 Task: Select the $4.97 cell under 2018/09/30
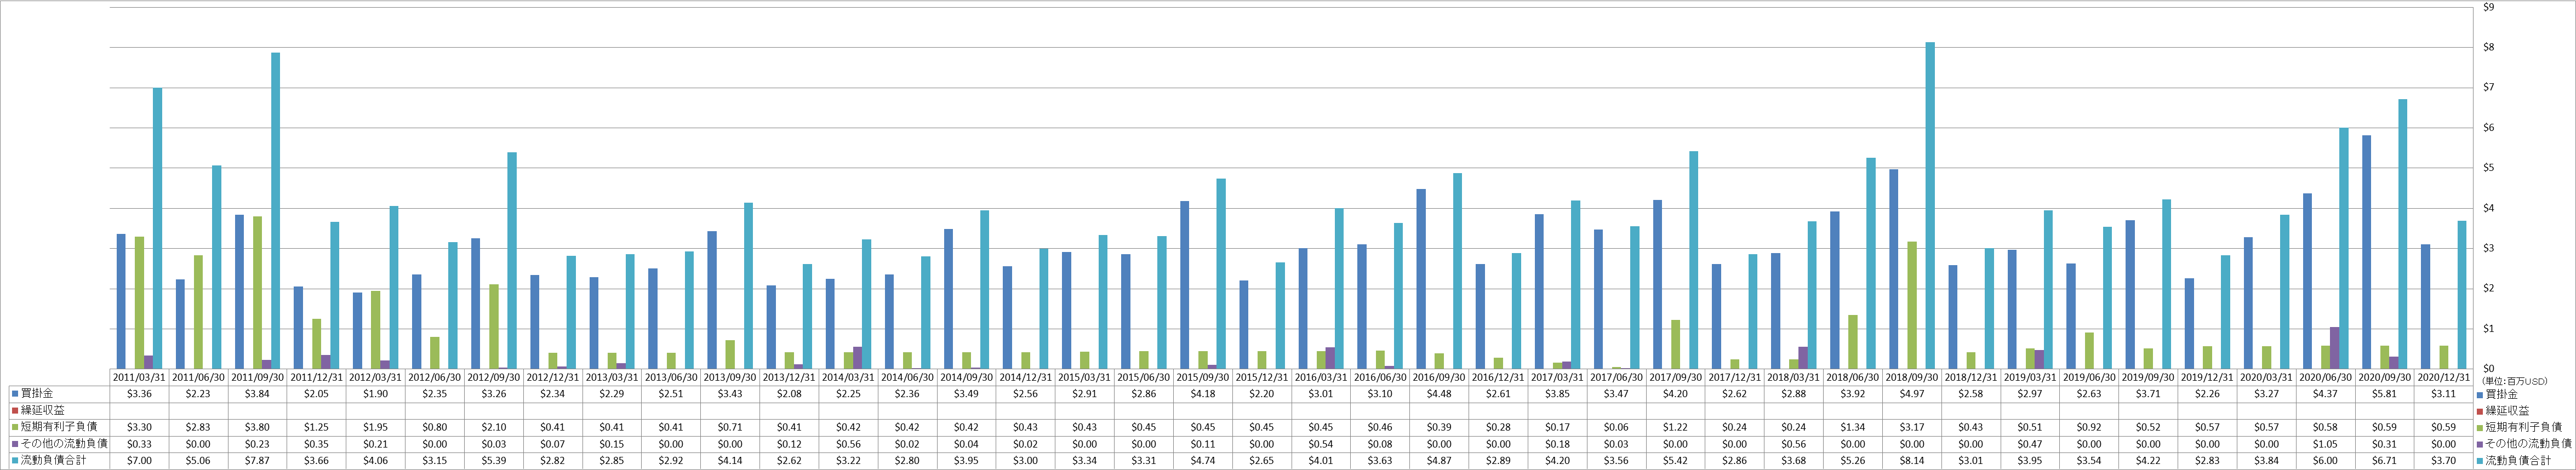coord(1911,394)
